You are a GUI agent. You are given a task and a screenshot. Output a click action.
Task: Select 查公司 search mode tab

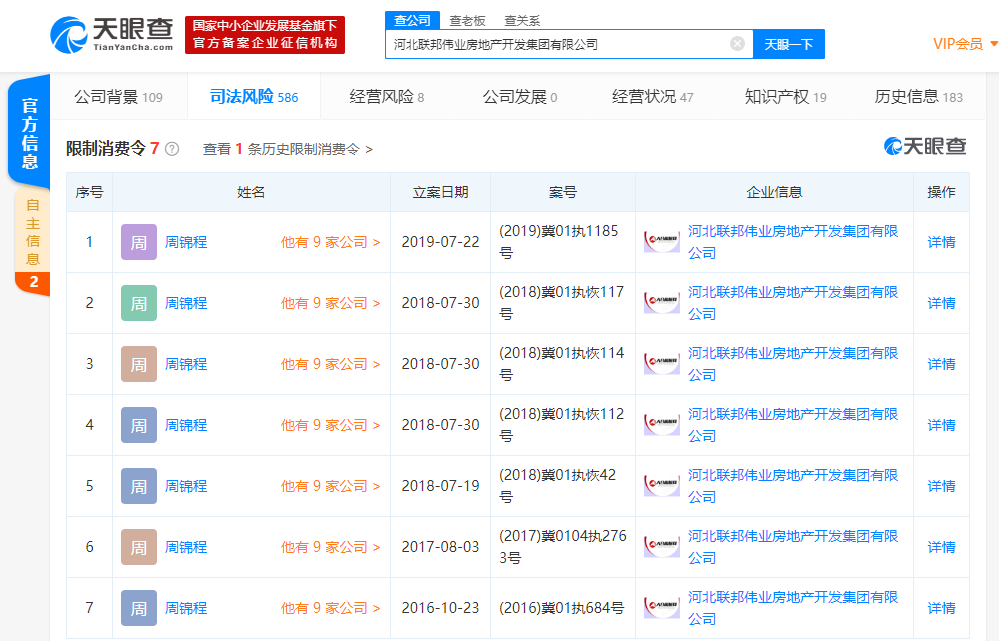pyautogui.click(x=412, y=20)
